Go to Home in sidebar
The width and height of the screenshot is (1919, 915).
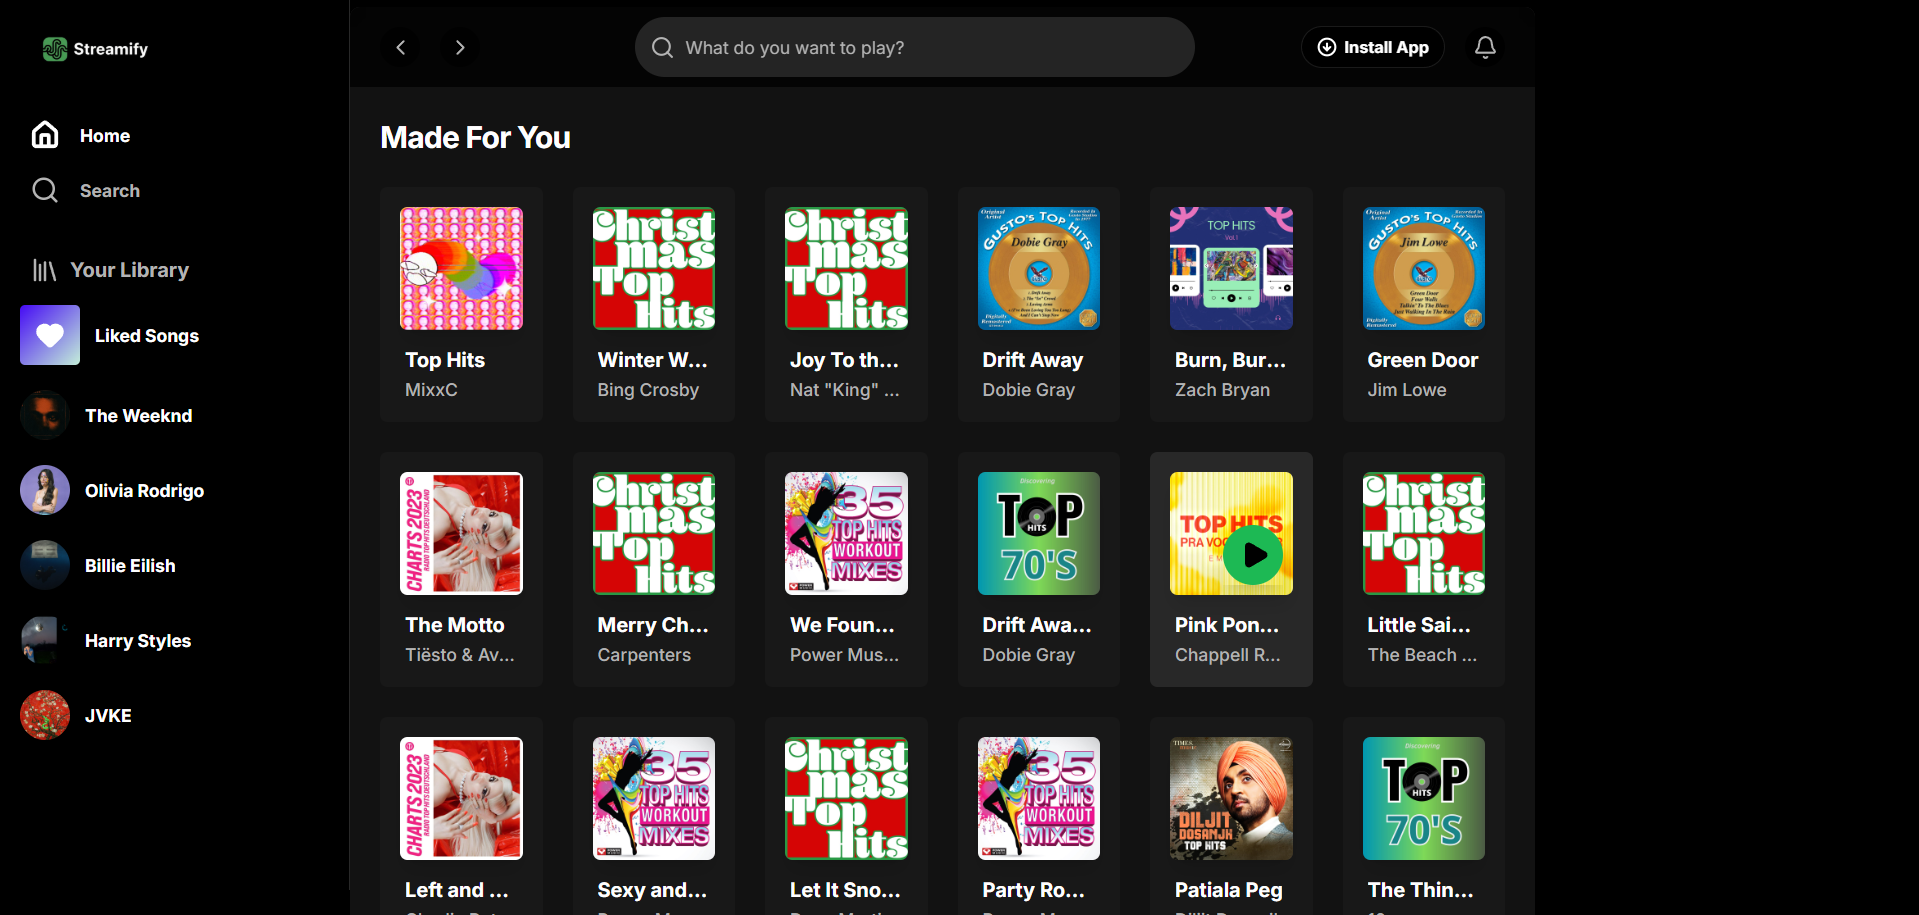105,136
